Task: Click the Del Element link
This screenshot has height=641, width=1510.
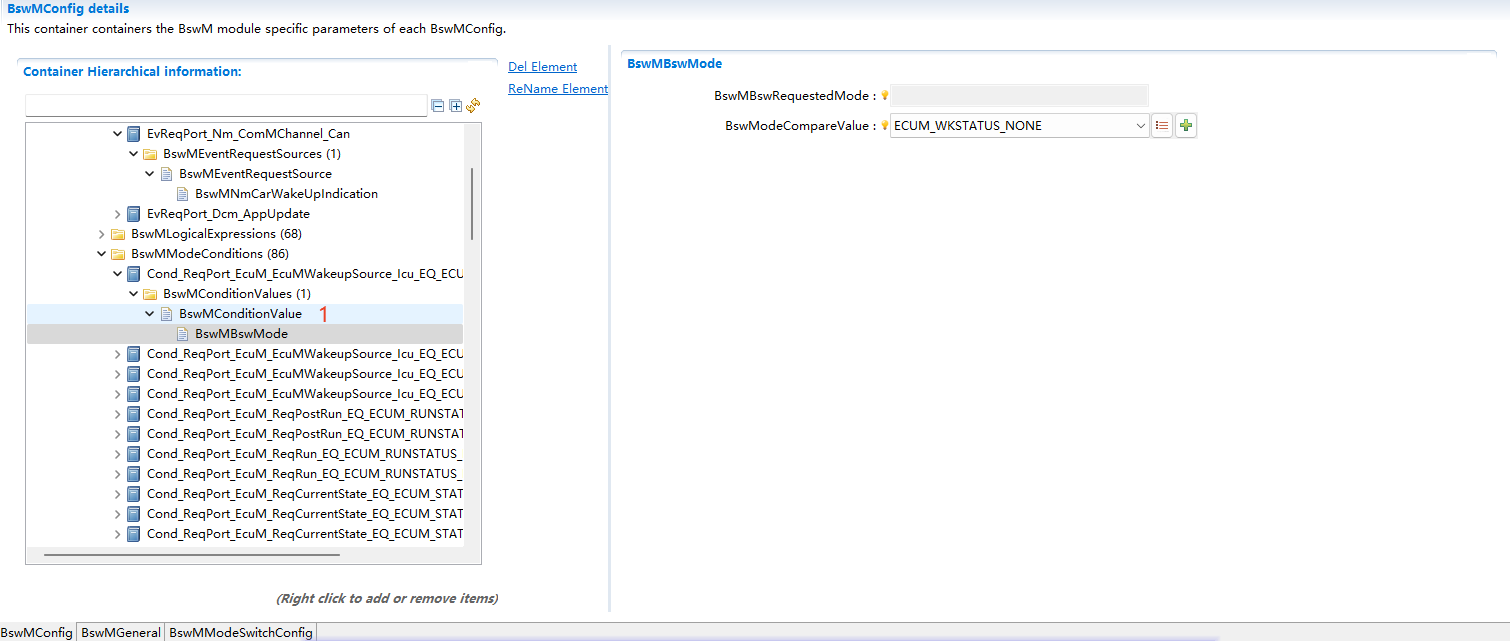Action: pos(542,67)
